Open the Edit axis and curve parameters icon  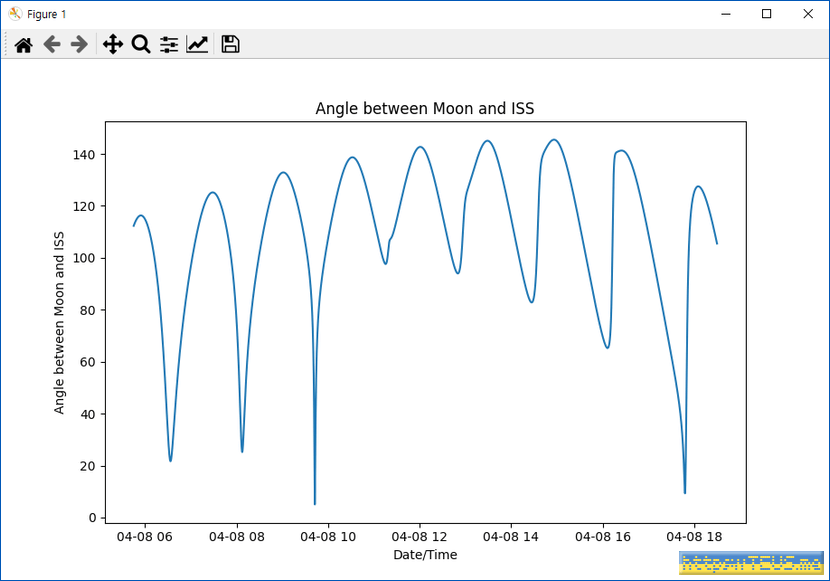pos(197,44)
